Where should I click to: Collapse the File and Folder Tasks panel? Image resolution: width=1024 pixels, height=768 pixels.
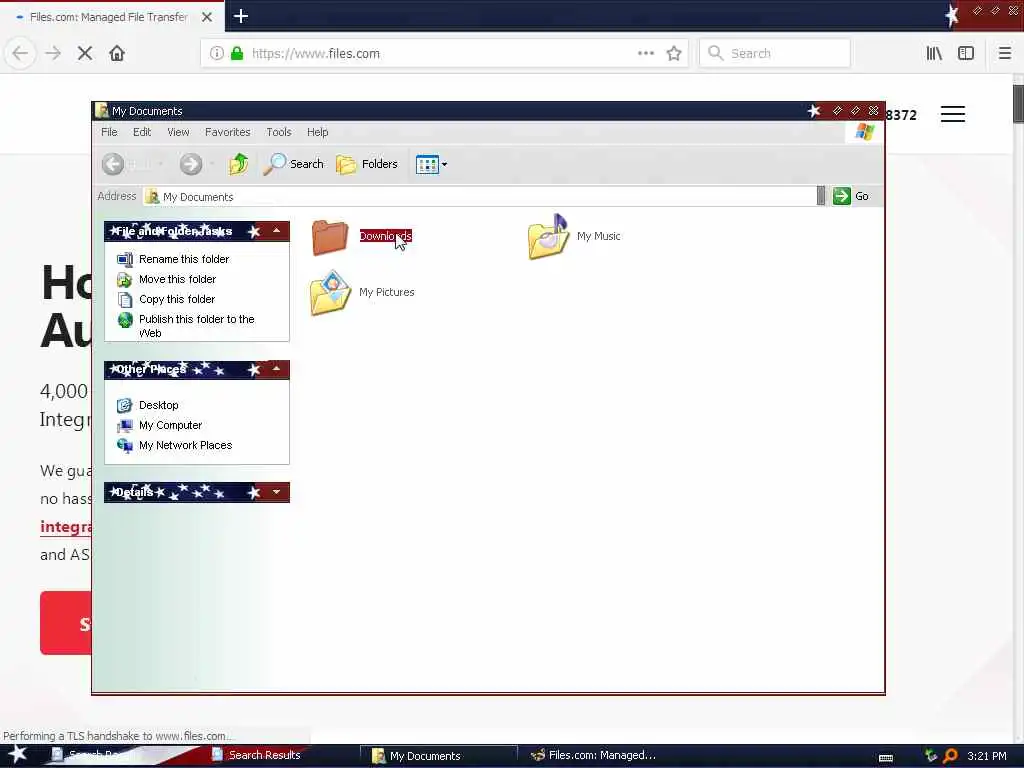[x=276, y=231]
